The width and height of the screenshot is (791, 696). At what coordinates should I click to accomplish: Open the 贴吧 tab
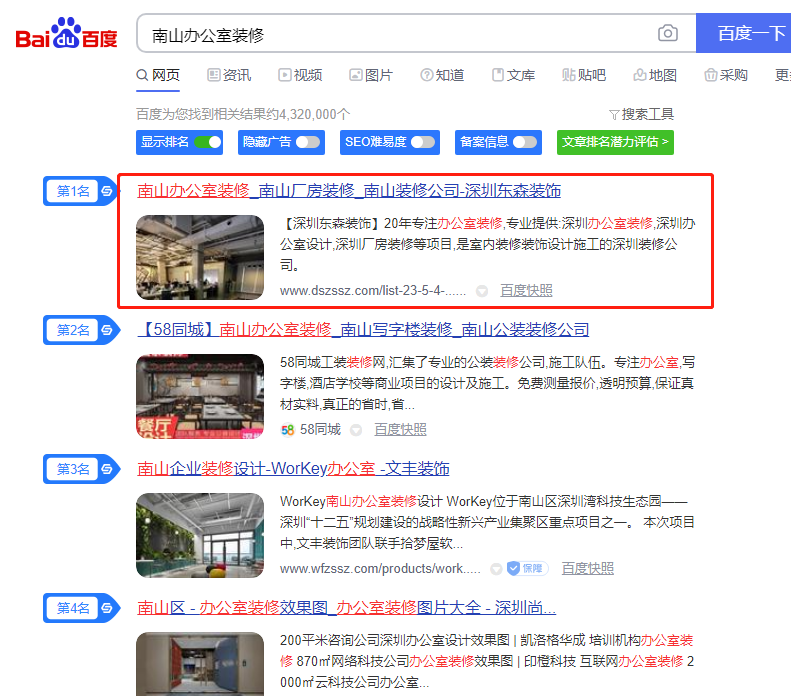coord(584,76)
